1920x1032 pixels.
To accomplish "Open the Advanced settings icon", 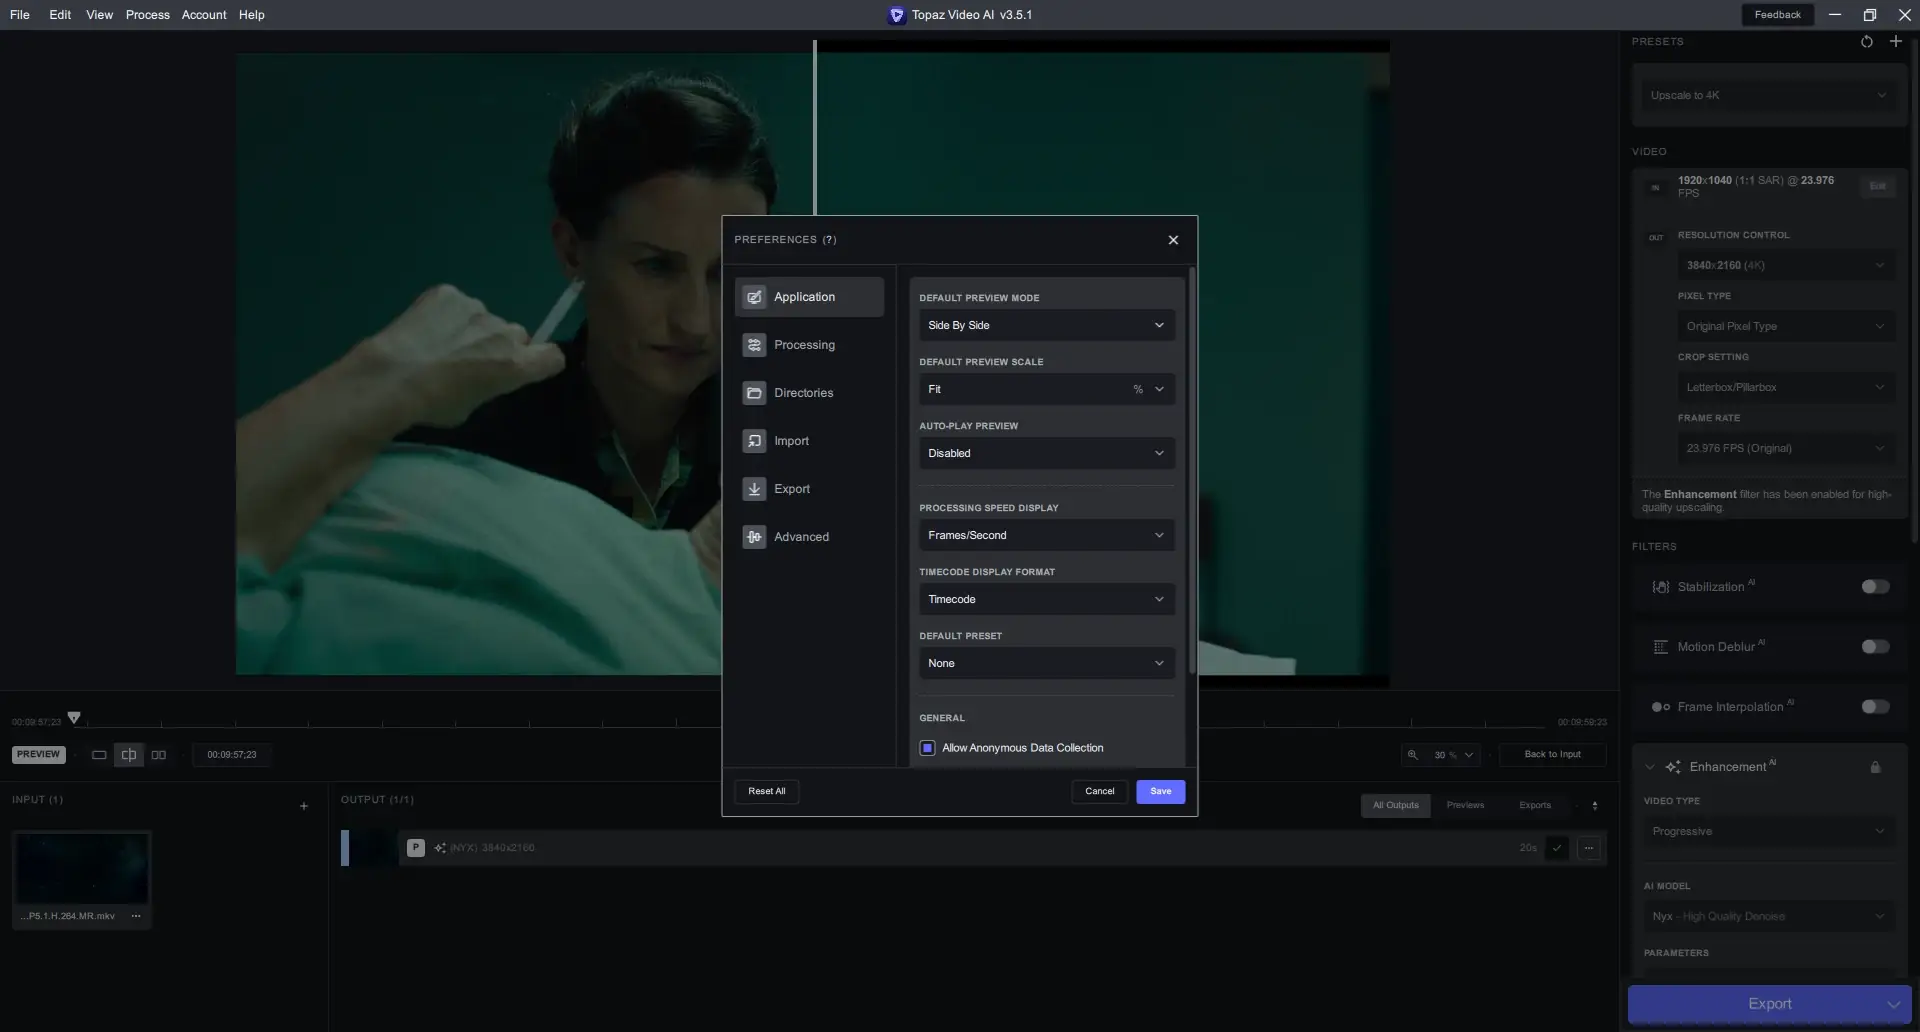I will pos(754,537).
